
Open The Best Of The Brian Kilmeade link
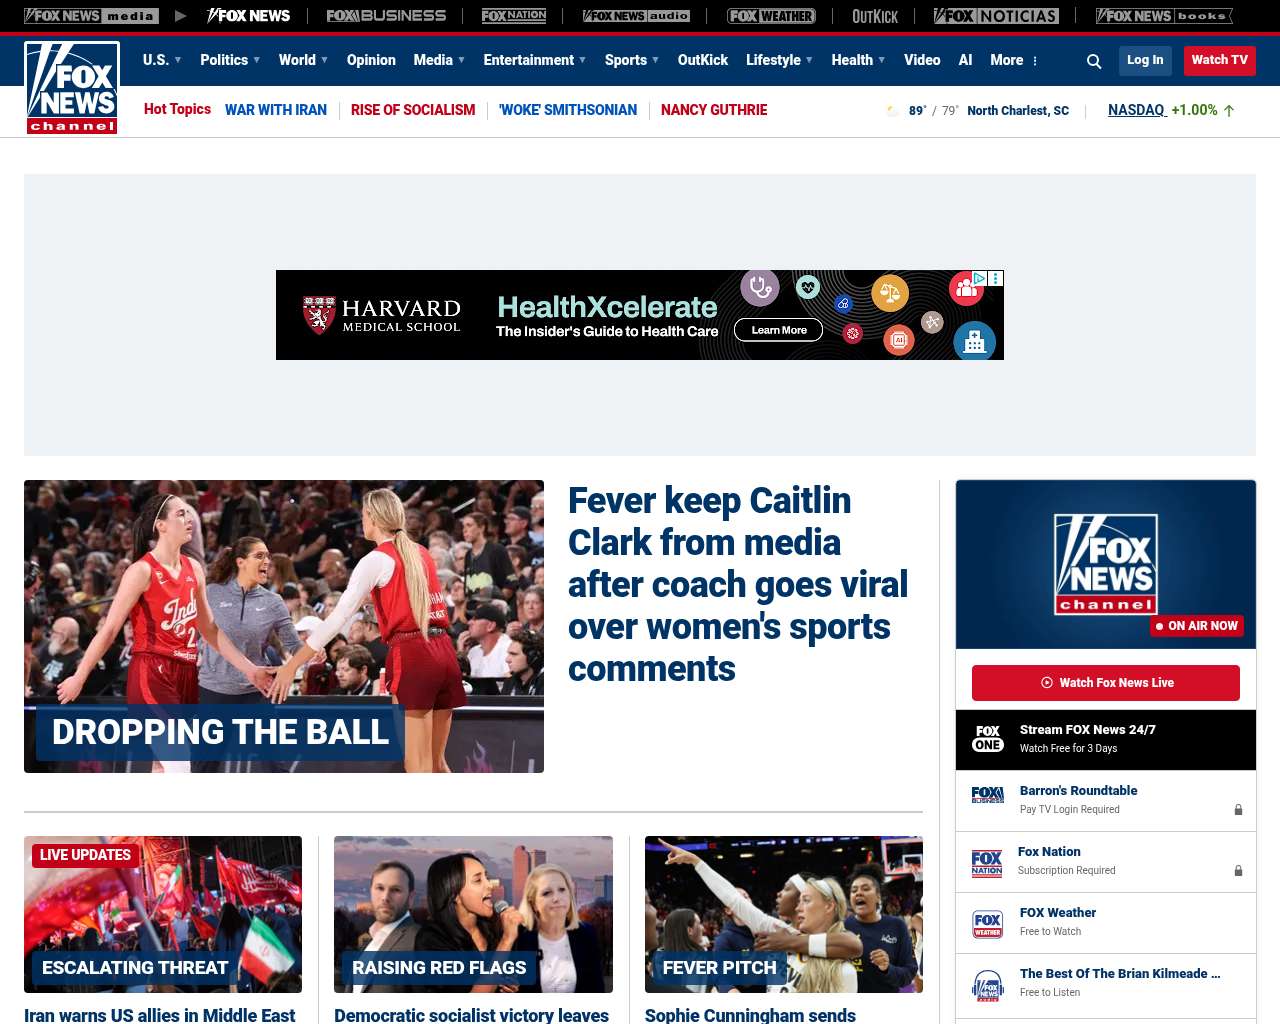(1120, 974)
